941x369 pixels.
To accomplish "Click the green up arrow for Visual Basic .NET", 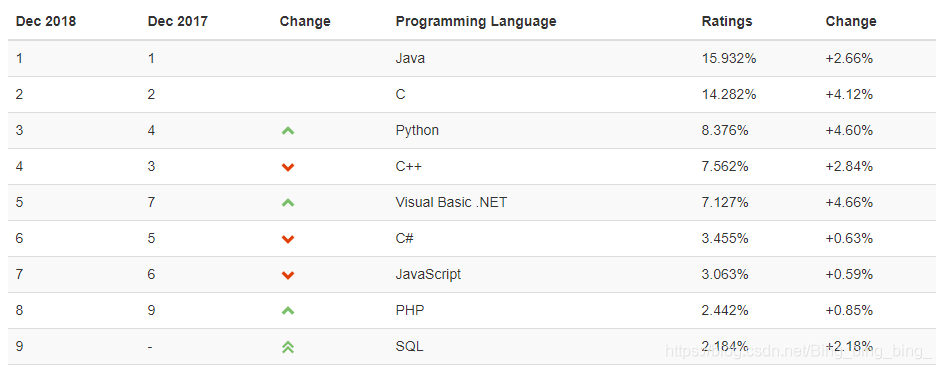I will (287, 203).
